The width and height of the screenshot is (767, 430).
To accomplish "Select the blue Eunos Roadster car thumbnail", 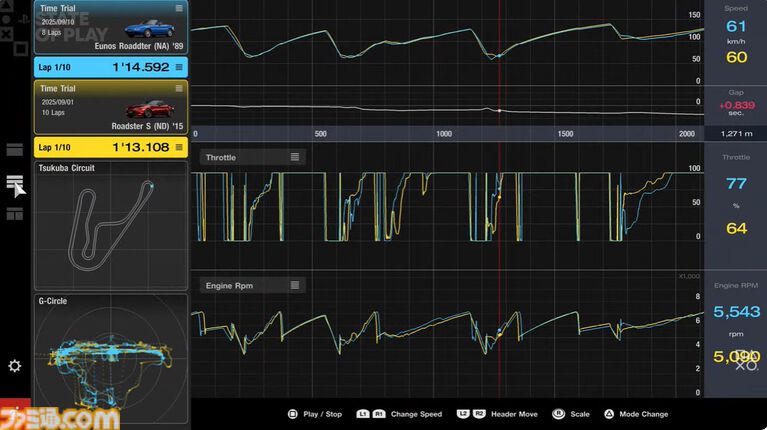I will 150,29.
